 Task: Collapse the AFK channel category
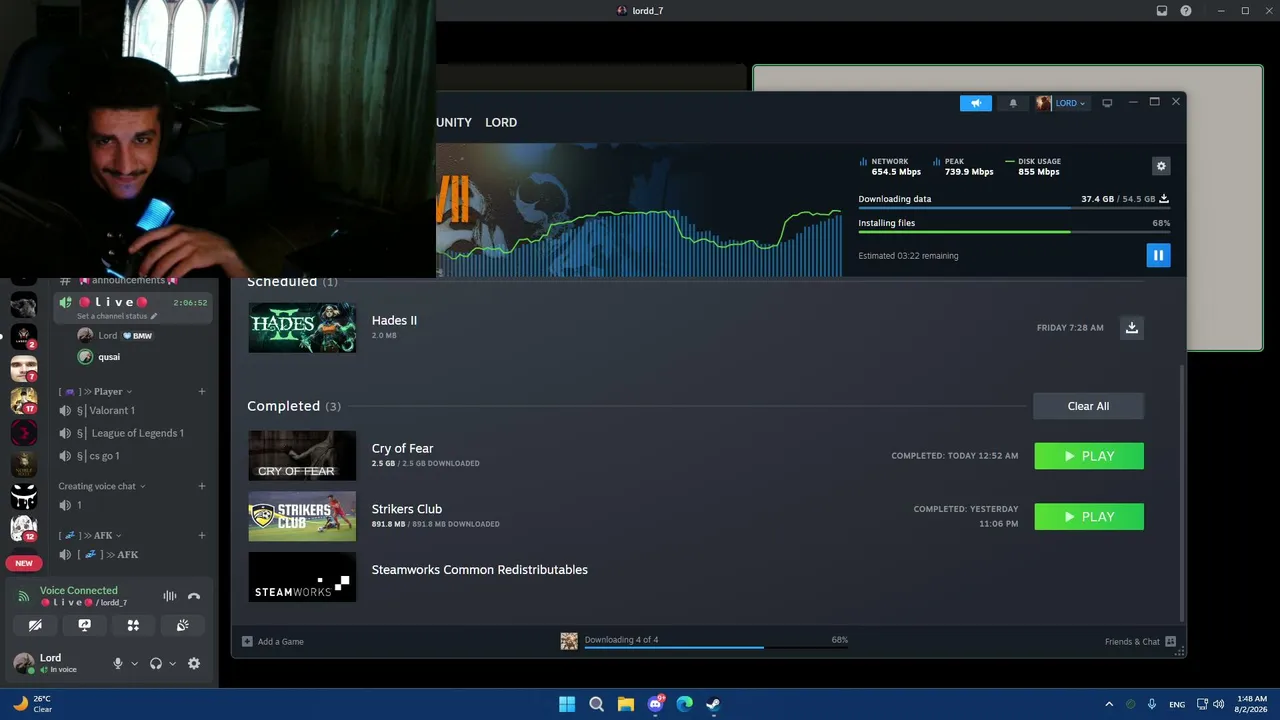pyautogui.click(x=90, y=535)
